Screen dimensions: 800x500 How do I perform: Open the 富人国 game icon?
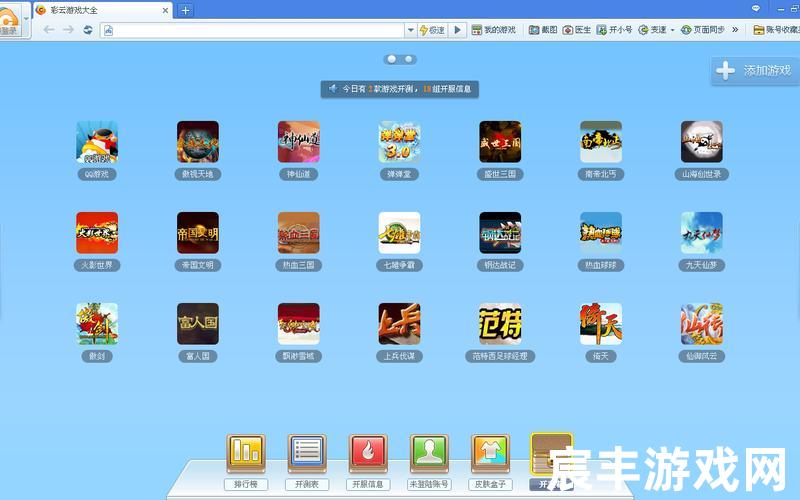point(198,324)
